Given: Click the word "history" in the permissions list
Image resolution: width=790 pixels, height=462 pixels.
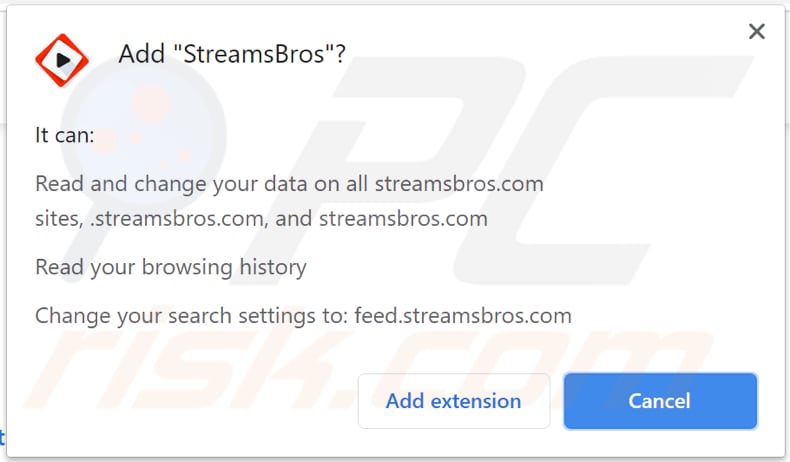Looking at the screenshot, I should pos(273,267).
